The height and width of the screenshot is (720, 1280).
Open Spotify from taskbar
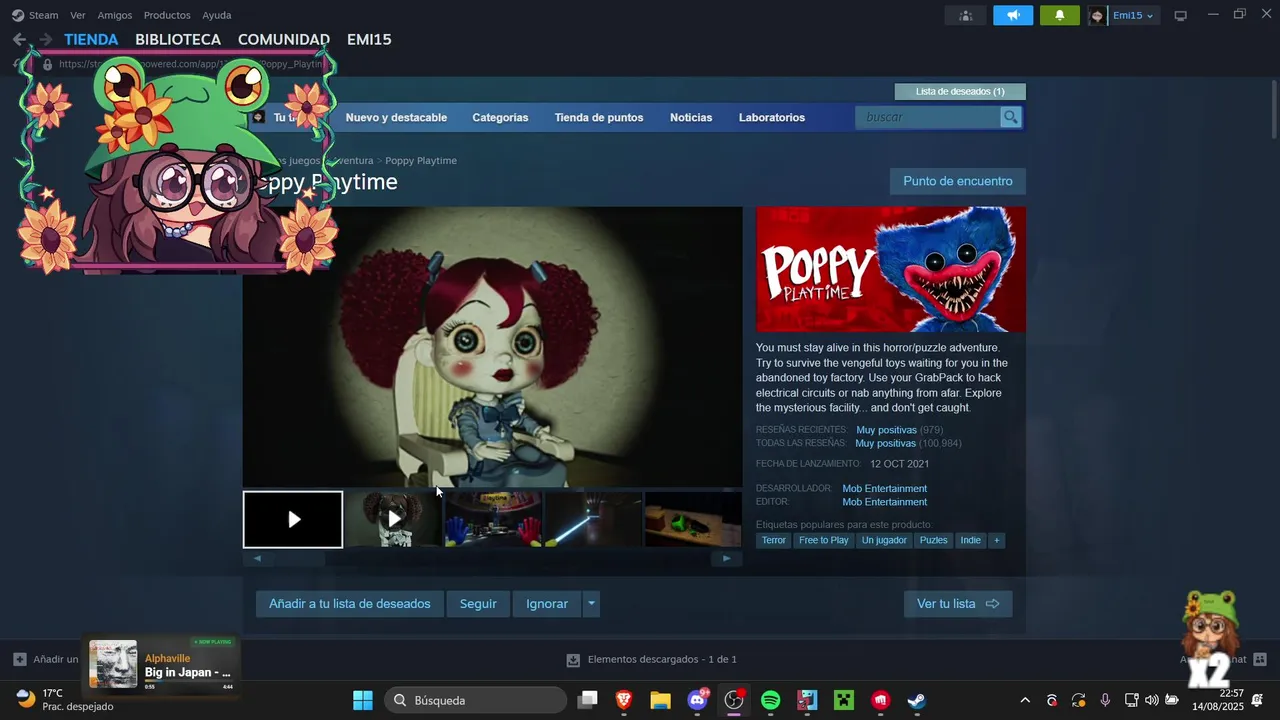point(771,700)
